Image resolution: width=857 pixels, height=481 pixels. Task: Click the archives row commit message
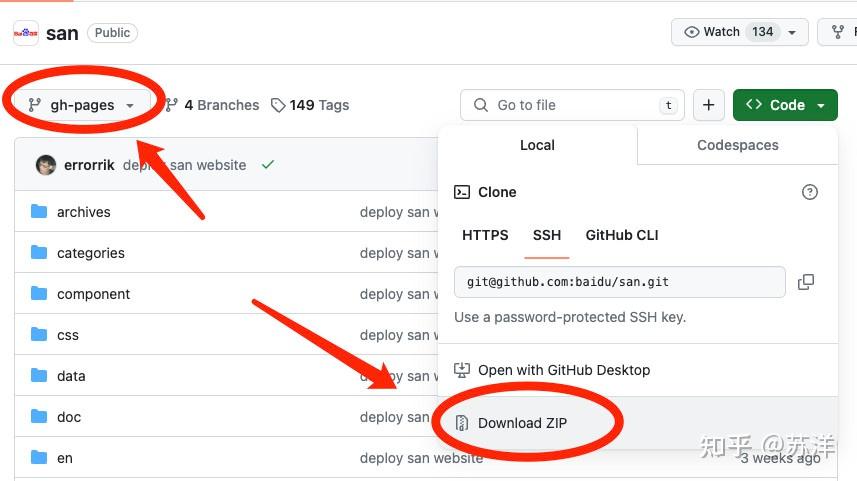click(x=399, y=212)
